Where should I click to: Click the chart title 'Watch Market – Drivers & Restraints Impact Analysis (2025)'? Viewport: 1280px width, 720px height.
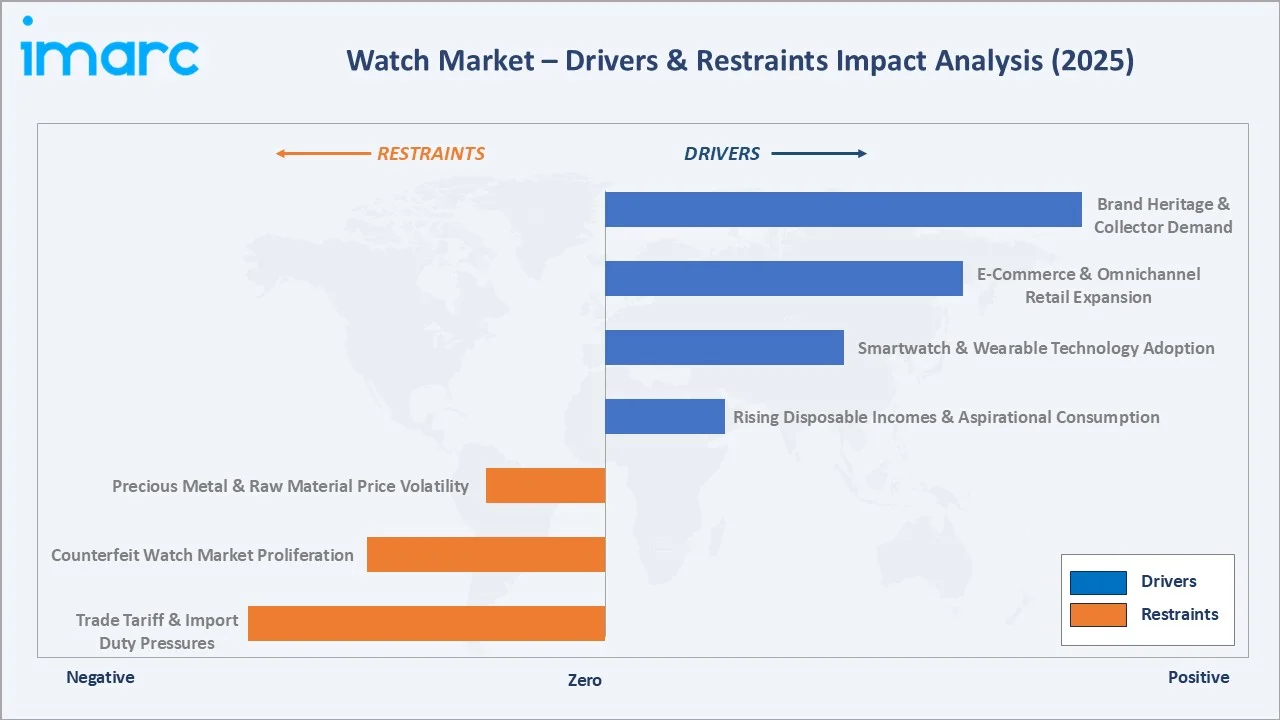pyautogui.click(x=740, y=61)
